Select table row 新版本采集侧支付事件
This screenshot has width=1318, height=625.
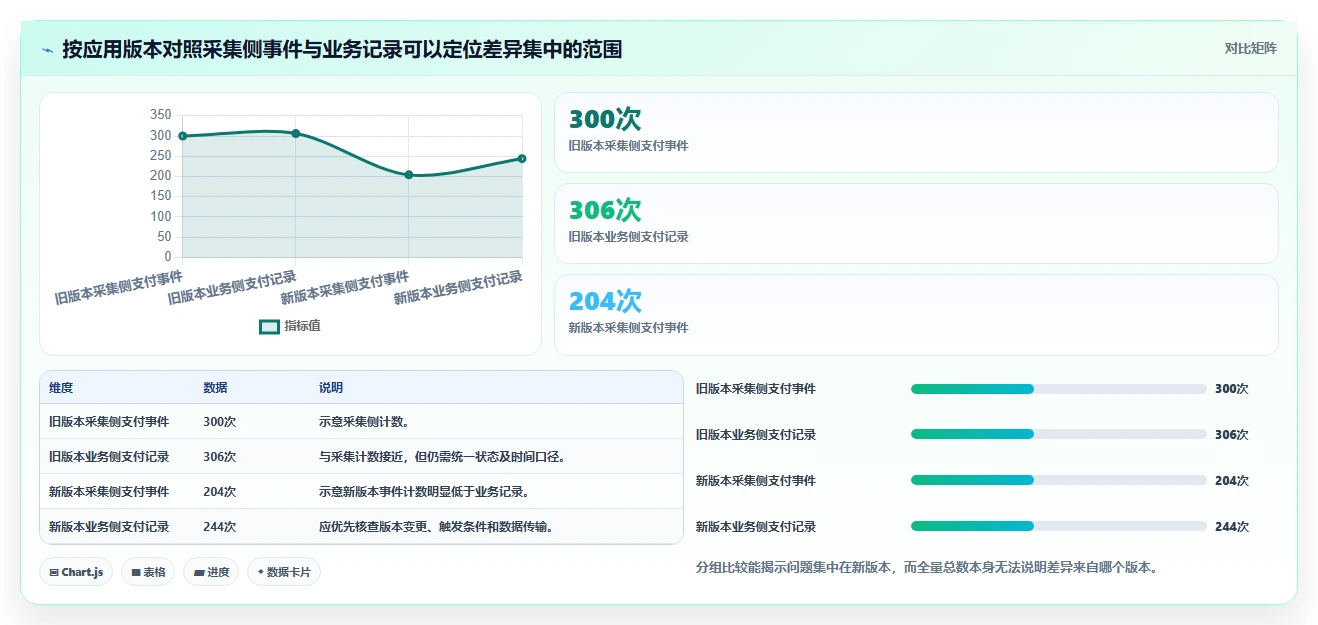coord(361,492)
